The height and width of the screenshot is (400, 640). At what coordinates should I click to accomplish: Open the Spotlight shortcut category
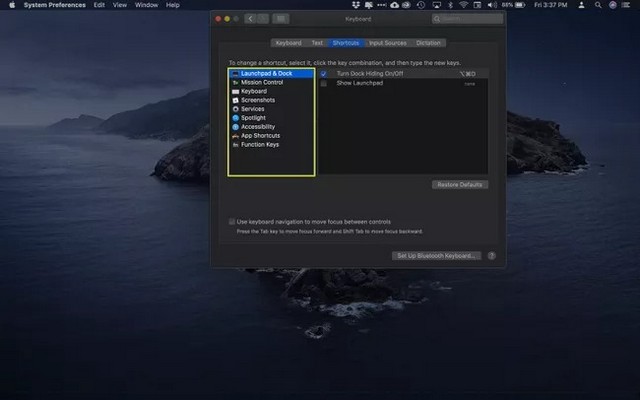point(271,118)
